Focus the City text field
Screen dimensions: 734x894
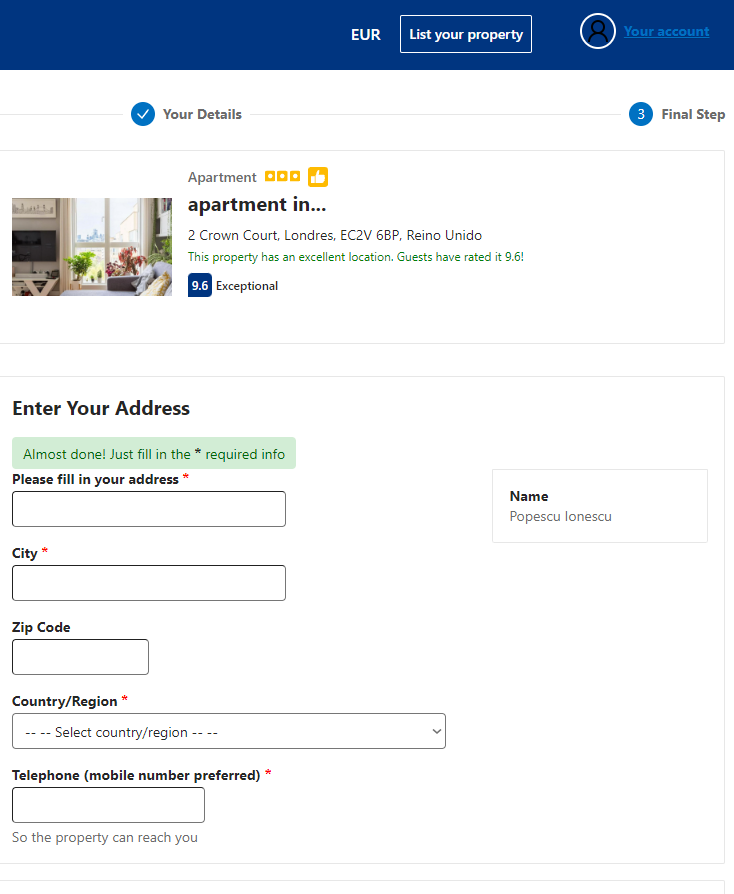pyautogui.click(x=149, y=583)
